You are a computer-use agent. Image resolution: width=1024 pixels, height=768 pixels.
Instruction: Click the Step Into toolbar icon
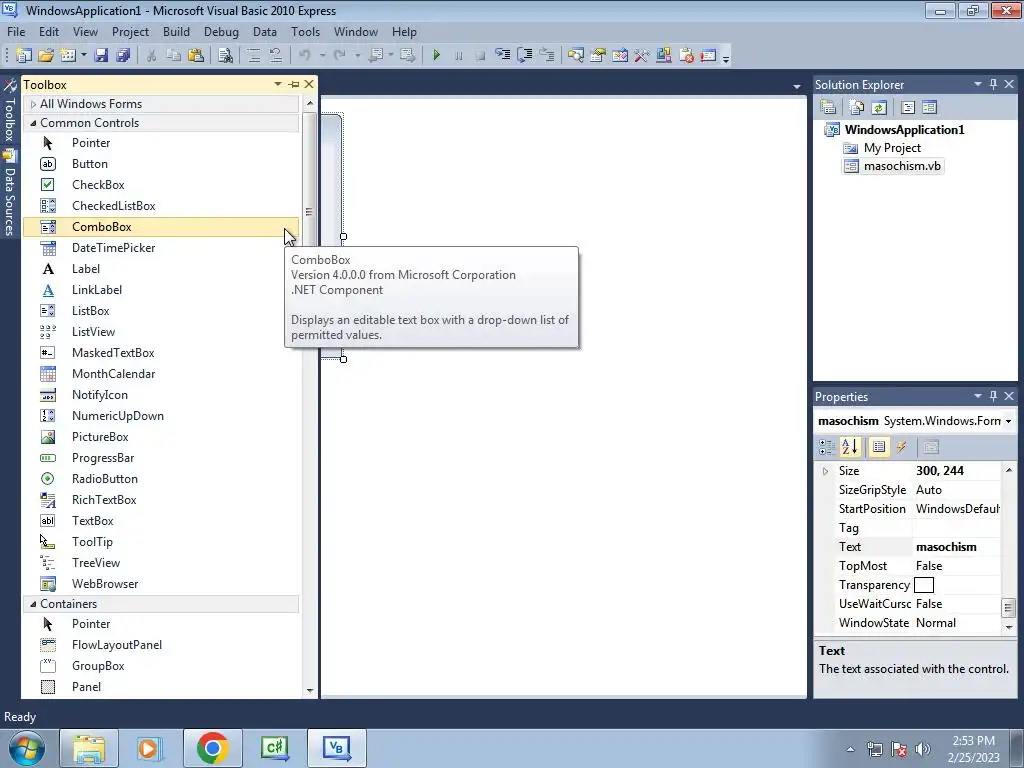coord(502,56)
